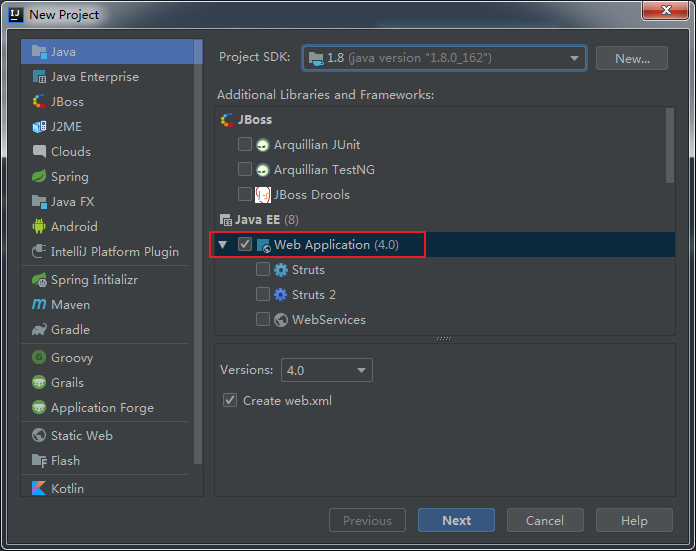Image resolution: width=696 pixels, height=551 pixels.
Task: Enable the WebServices checkbox
Action: click(263, 319)
